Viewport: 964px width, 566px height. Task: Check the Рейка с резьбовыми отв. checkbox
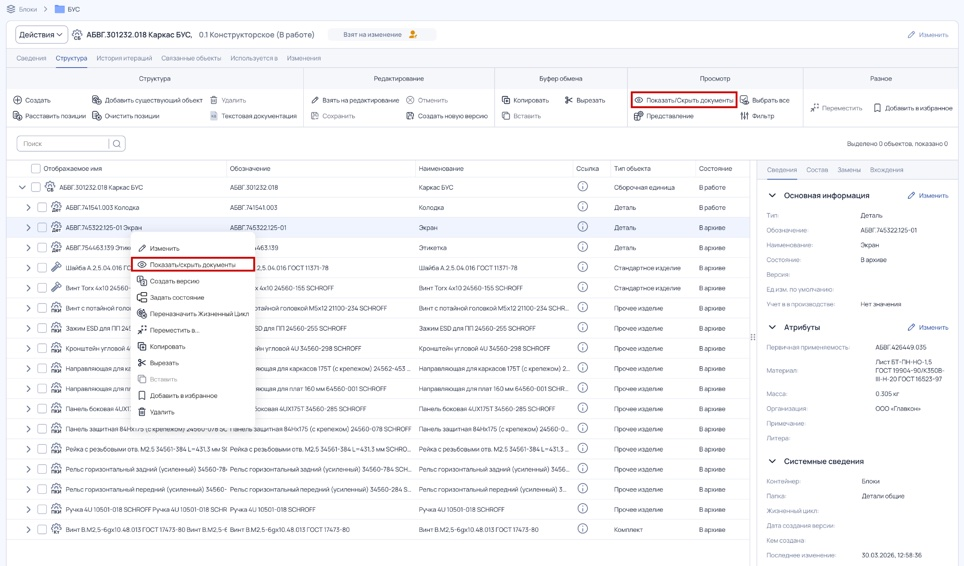[42, 449]
